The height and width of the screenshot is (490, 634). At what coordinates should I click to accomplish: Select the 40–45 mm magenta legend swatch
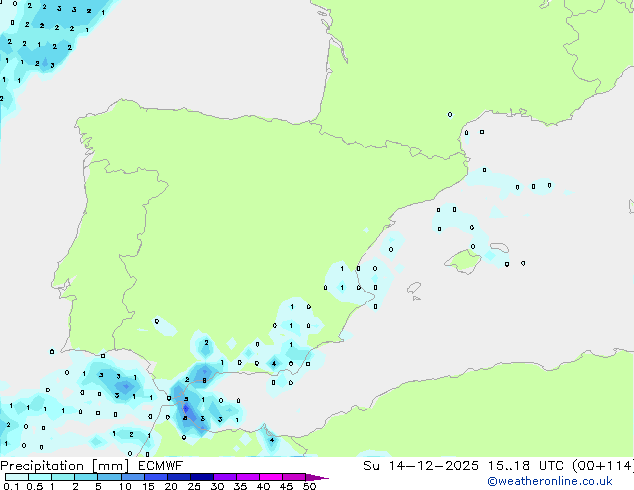(x=271, y=477)
